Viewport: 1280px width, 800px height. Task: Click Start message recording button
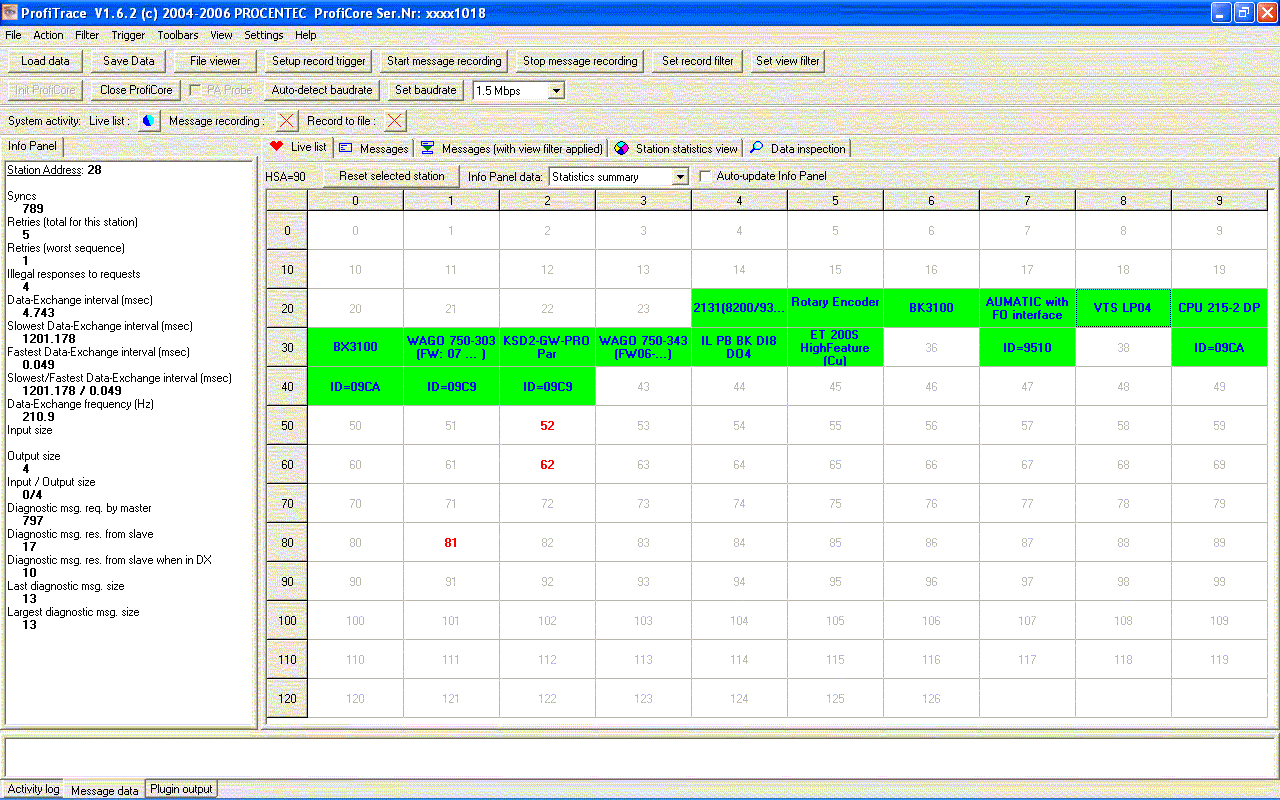pos(444,61)
